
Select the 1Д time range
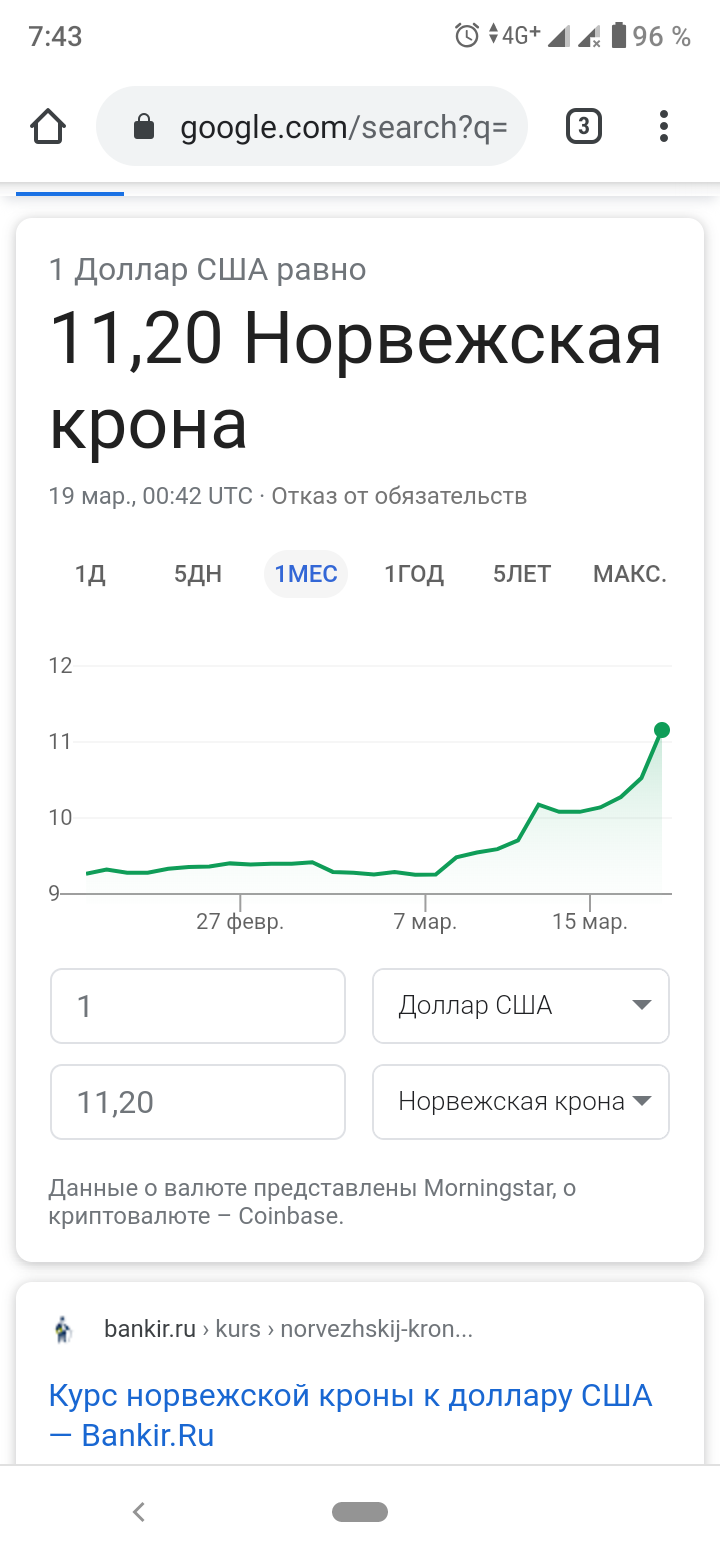[x=90, y=574]
